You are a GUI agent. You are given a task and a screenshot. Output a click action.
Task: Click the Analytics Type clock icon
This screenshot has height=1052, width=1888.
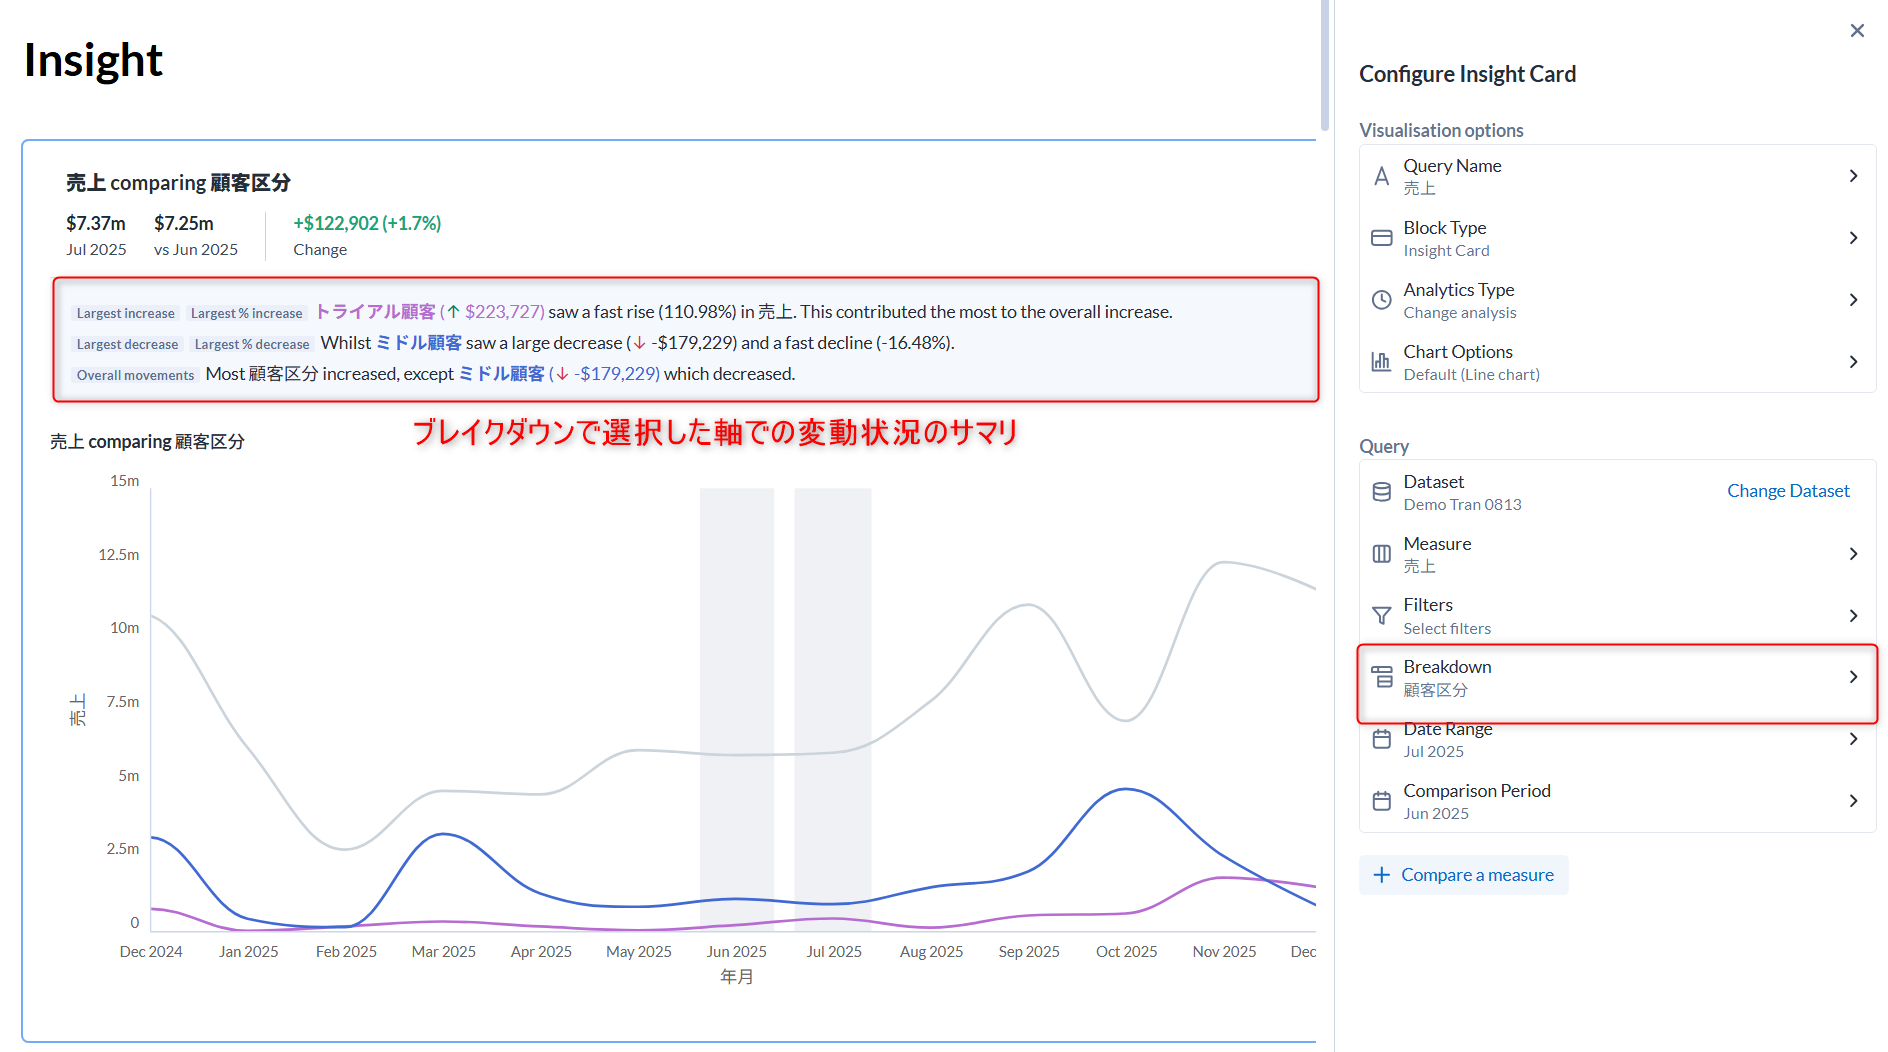point(1381,300)
